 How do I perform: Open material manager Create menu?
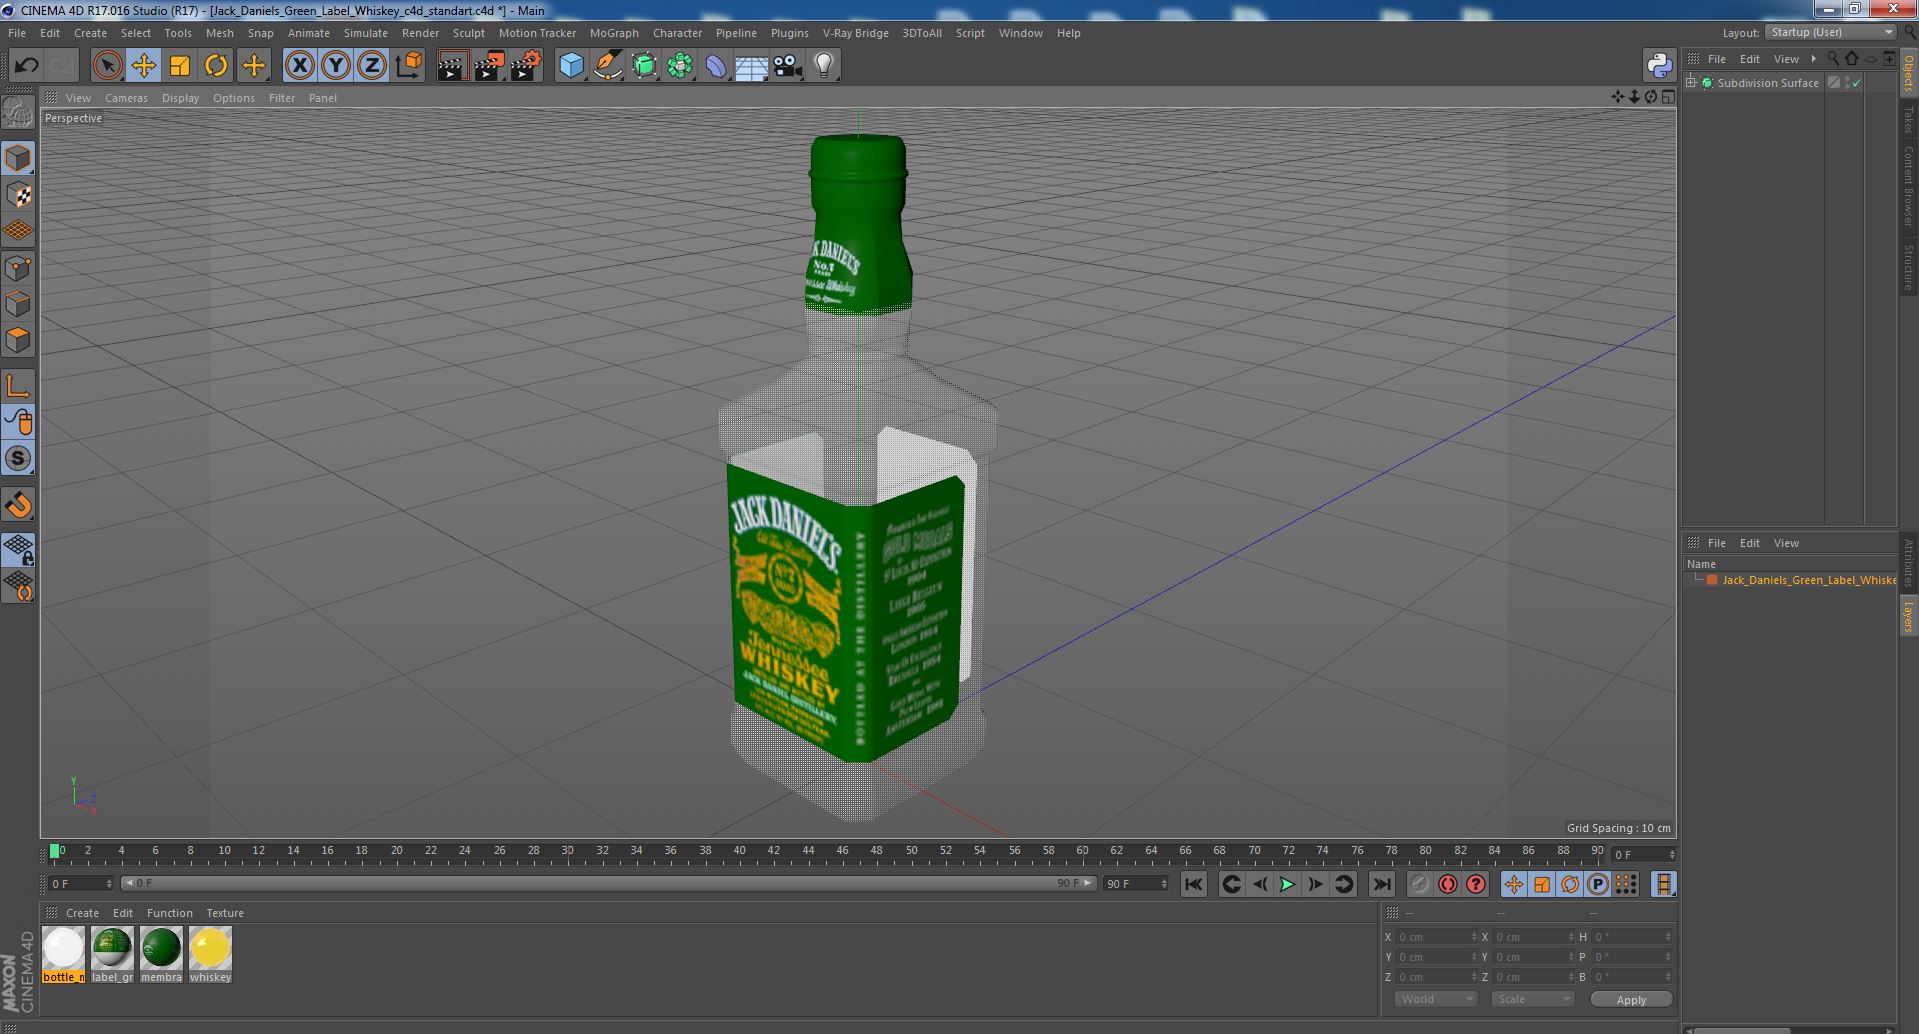(82, 913)
